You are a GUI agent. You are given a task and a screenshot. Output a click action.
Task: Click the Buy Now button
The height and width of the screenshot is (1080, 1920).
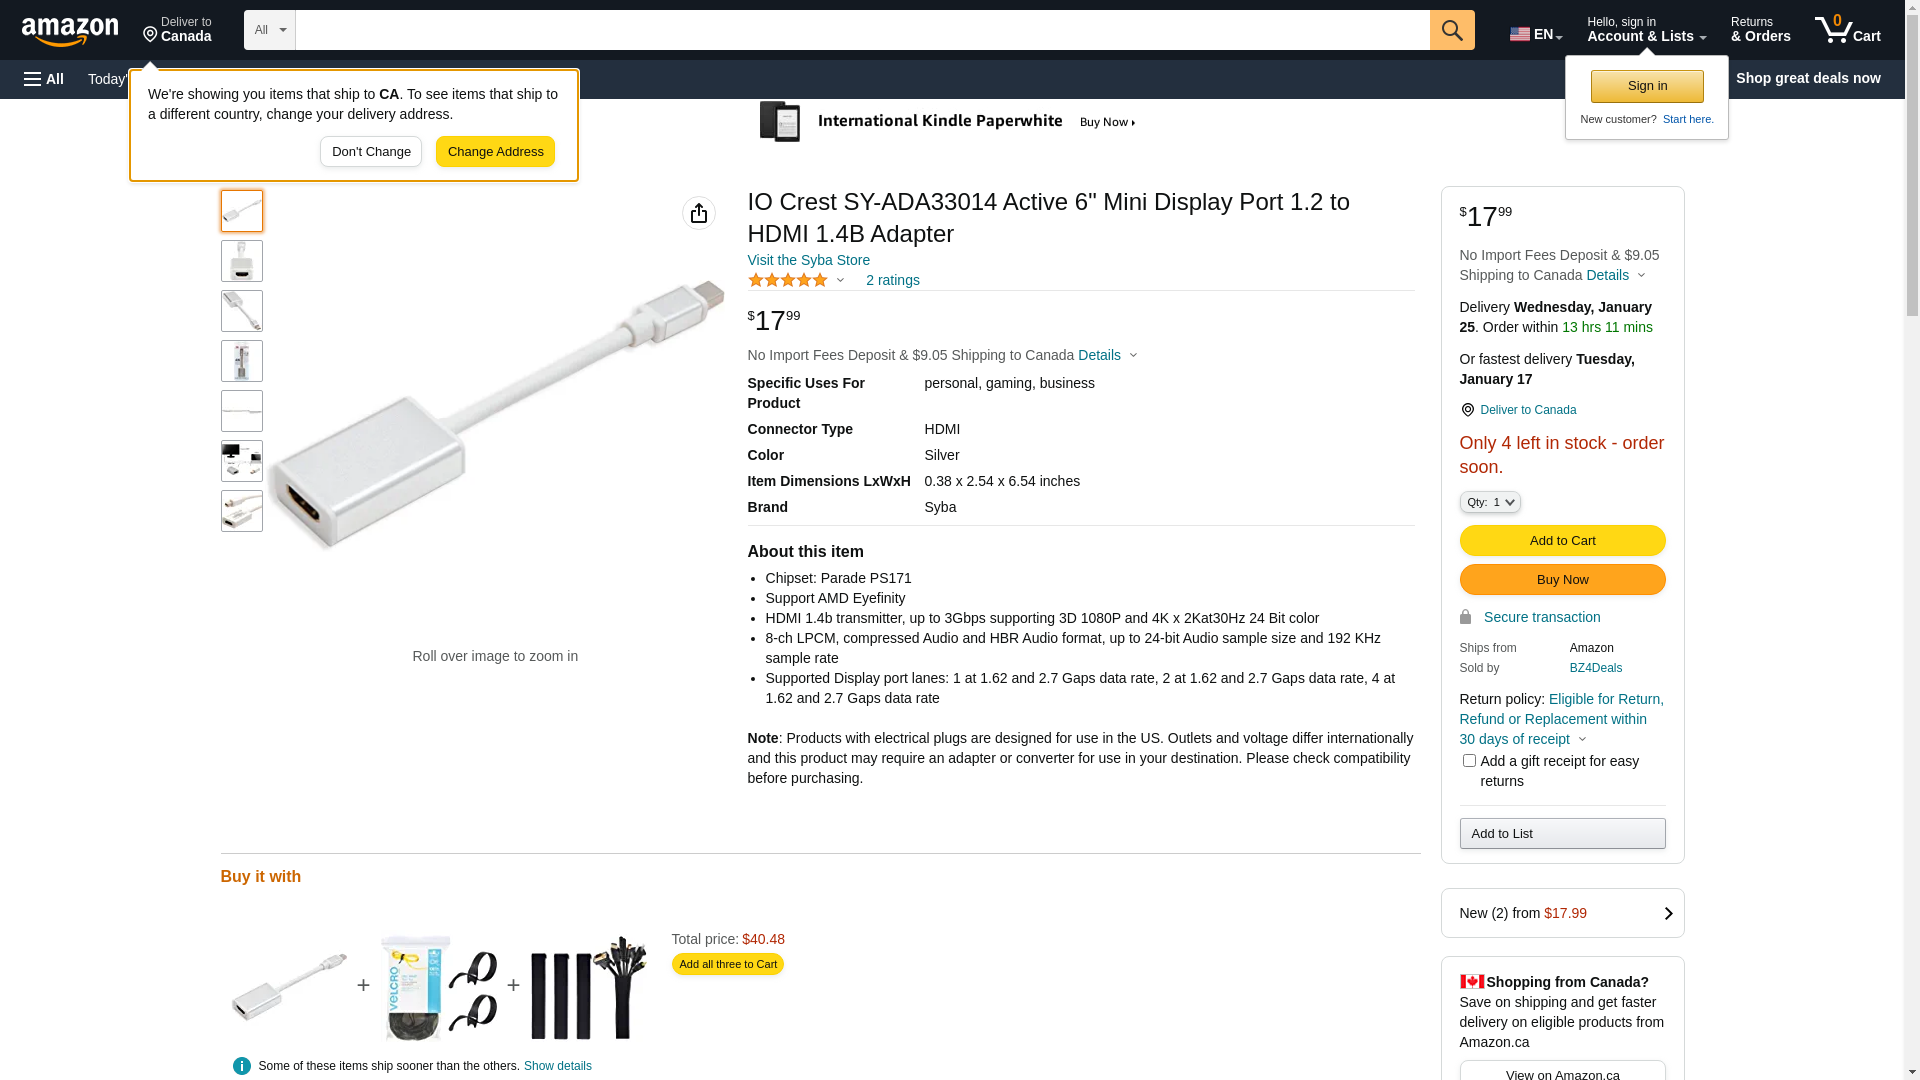click(x=1562, y=580)
